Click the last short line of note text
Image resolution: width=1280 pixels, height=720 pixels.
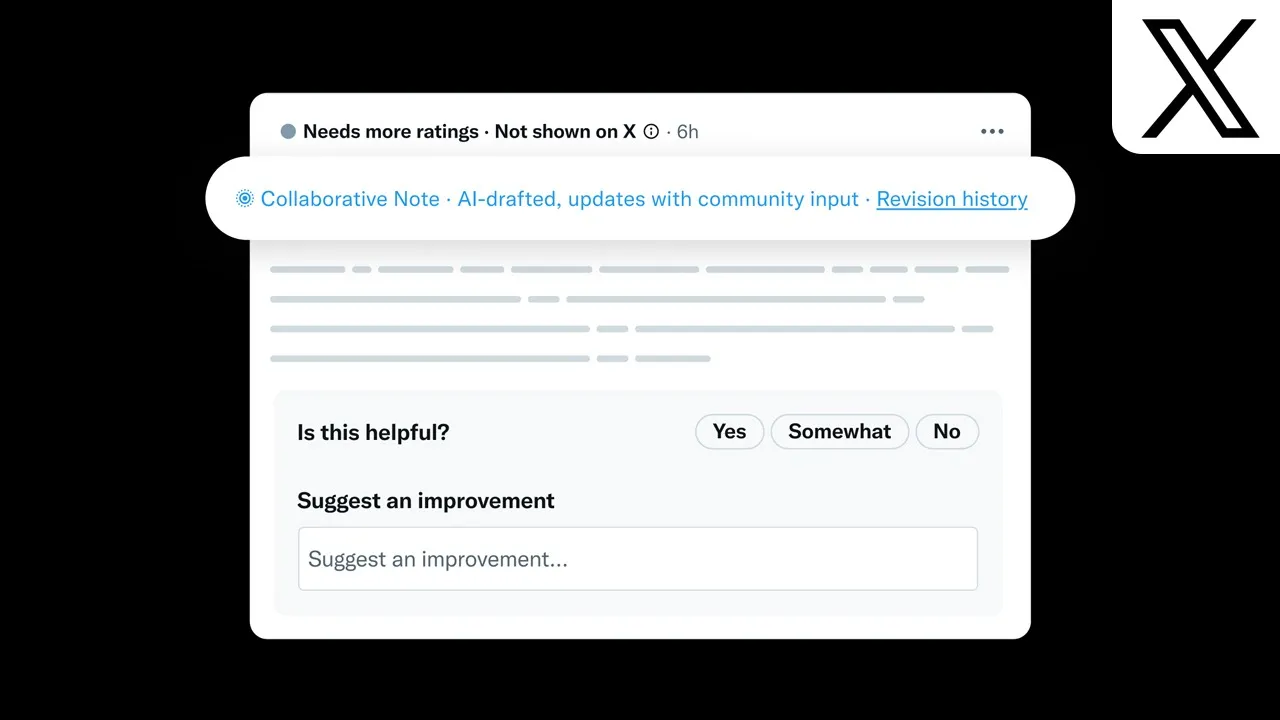(490, 358)
